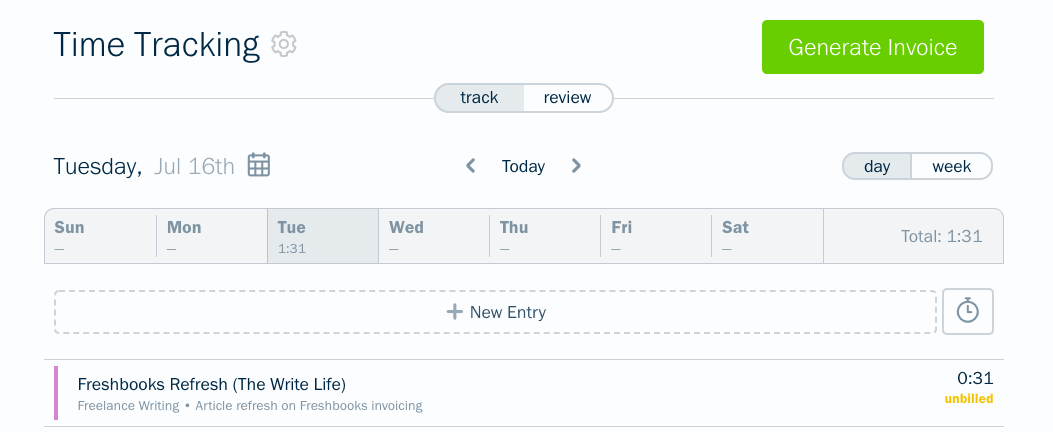The height and width of the screenshot is (432, 1053).
Task: Select Fri in the week bar
Action: tap(656, 236)
